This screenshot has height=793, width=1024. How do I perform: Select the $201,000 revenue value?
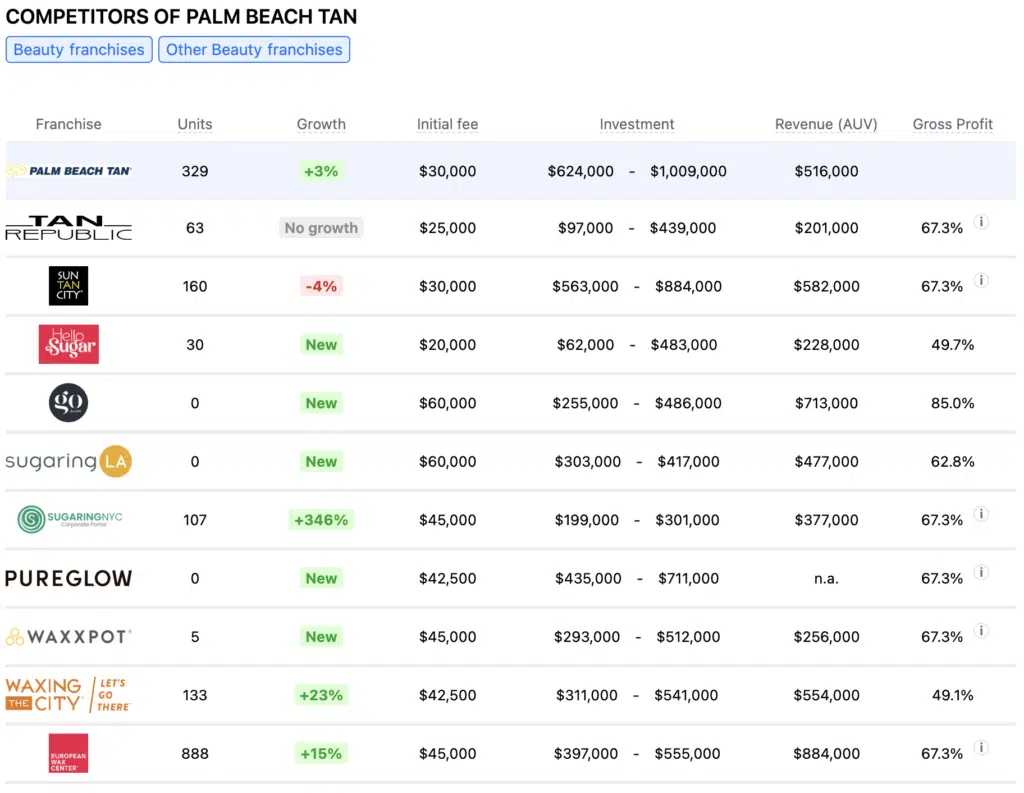pos(826,228)
